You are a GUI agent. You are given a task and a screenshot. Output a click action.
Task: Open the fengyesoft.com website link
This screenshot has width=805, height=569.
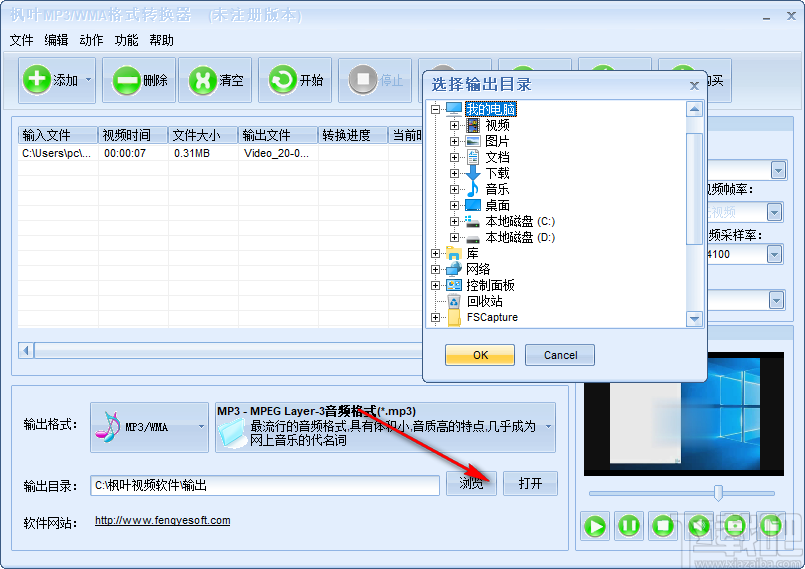point(163,520)
